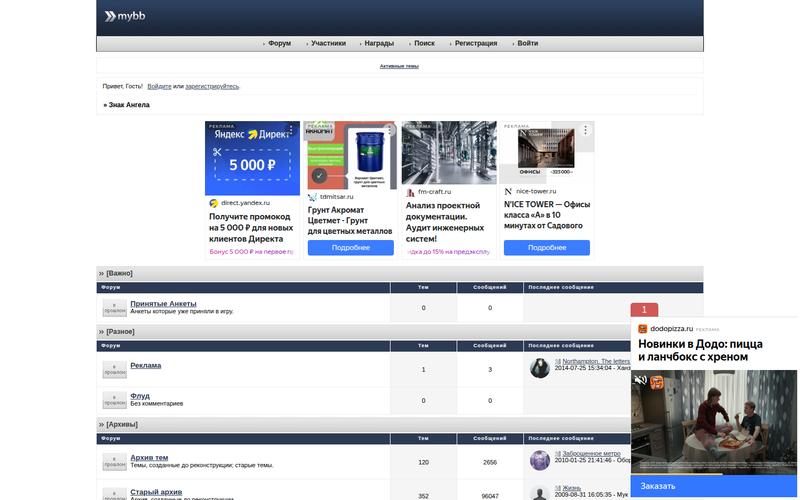The image size is (800, 500).
Task: Click the Активные темы link
Action: 399,66
